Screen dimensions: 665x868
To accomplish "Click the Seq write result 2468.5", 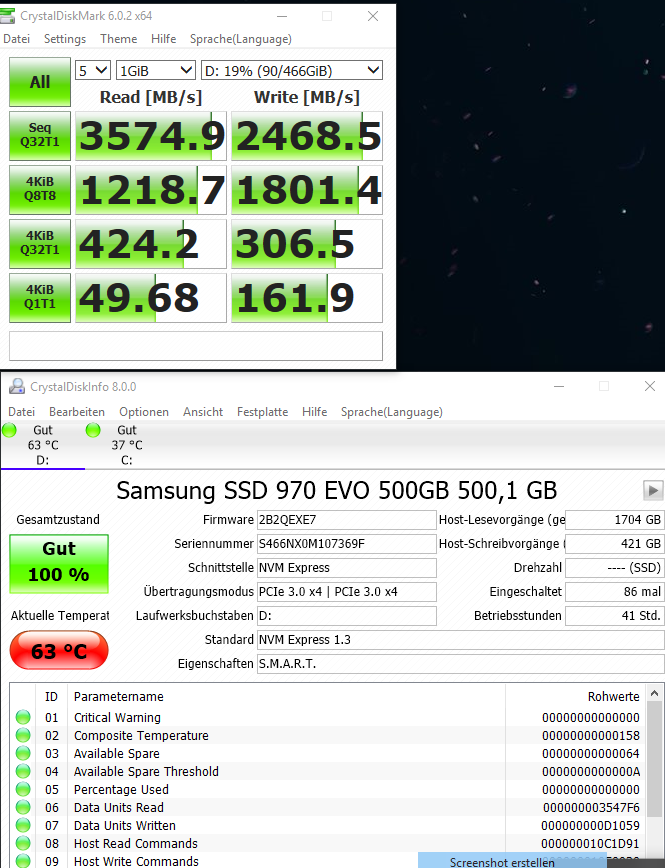I will click(307, 136).
